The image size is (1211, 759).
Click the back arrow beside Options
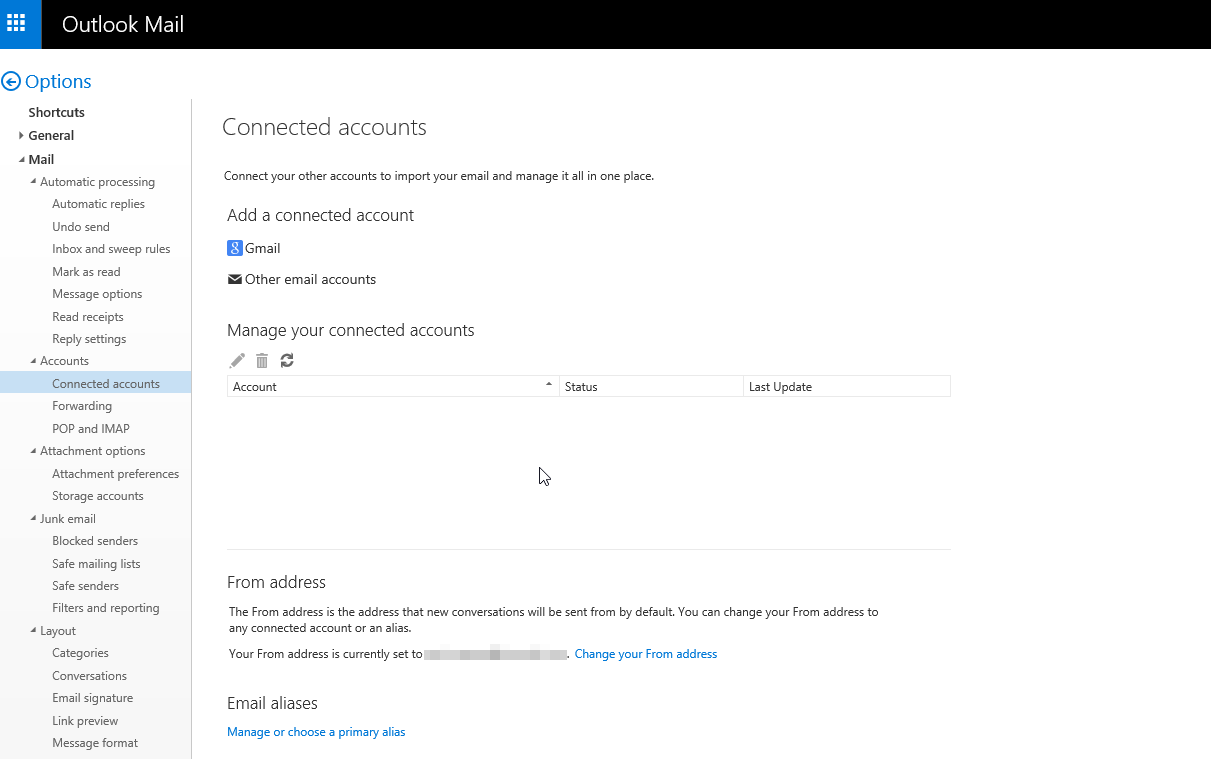pyautogui.click(x=11, y=82)
